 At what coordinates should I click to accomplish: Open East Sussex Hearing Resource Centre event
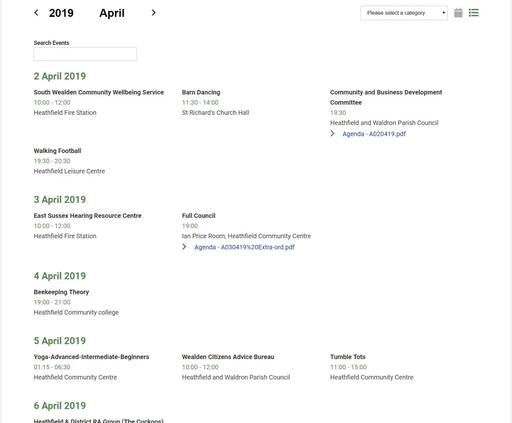[87, 216]
